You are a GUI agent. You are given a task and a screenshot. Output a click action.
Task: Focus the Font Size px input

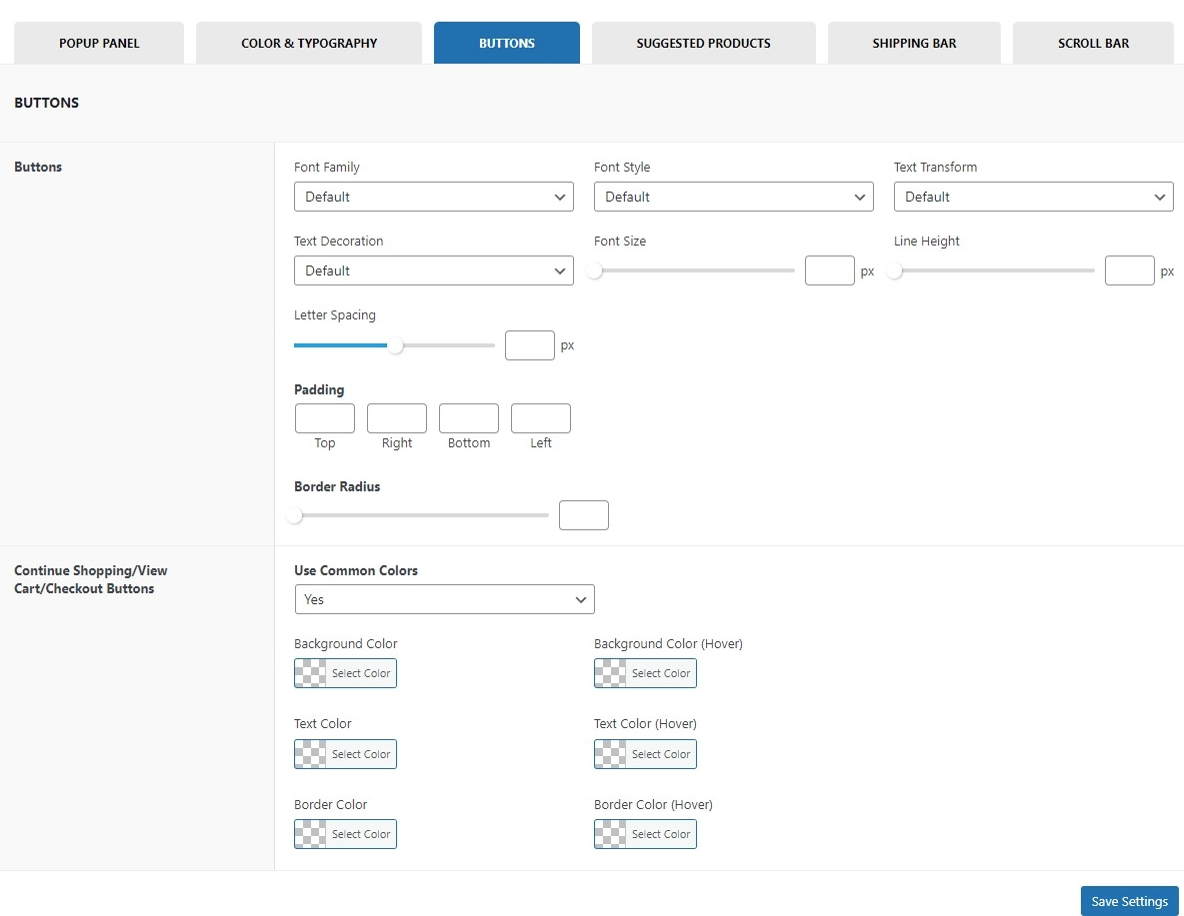tap(829, 270)
